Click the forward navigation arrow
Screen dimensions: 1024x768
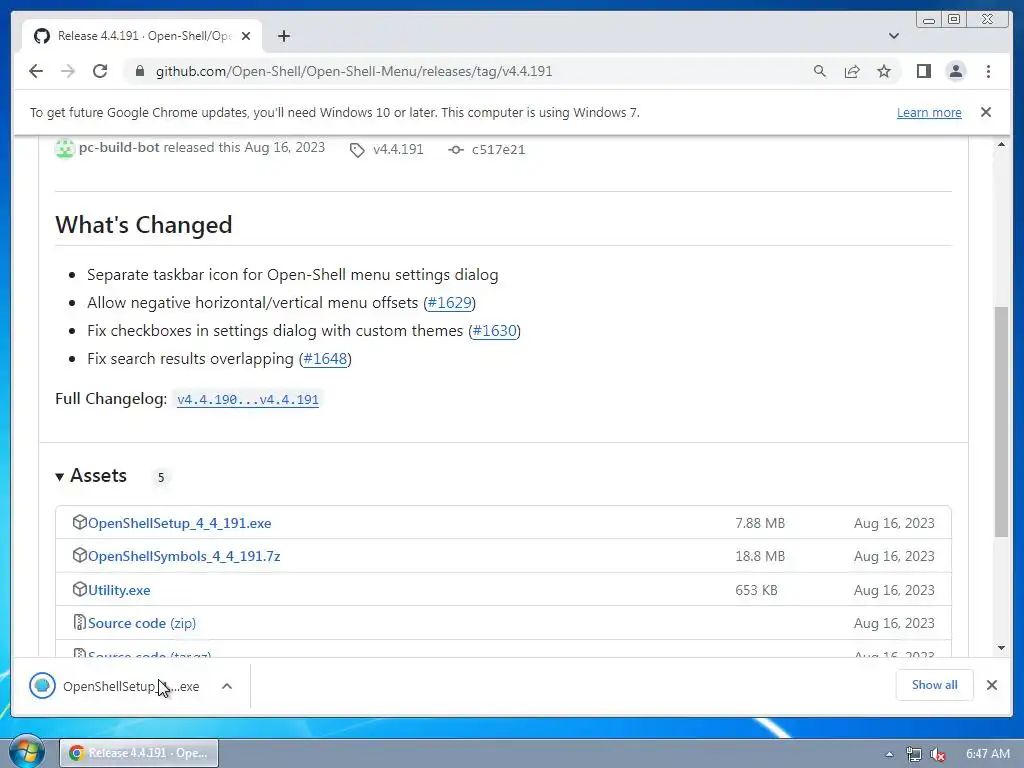68,71
